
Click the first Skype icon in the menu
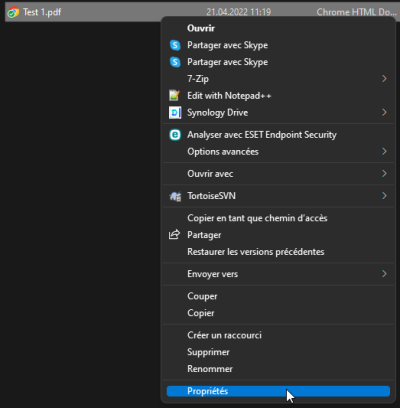point(175,45)
